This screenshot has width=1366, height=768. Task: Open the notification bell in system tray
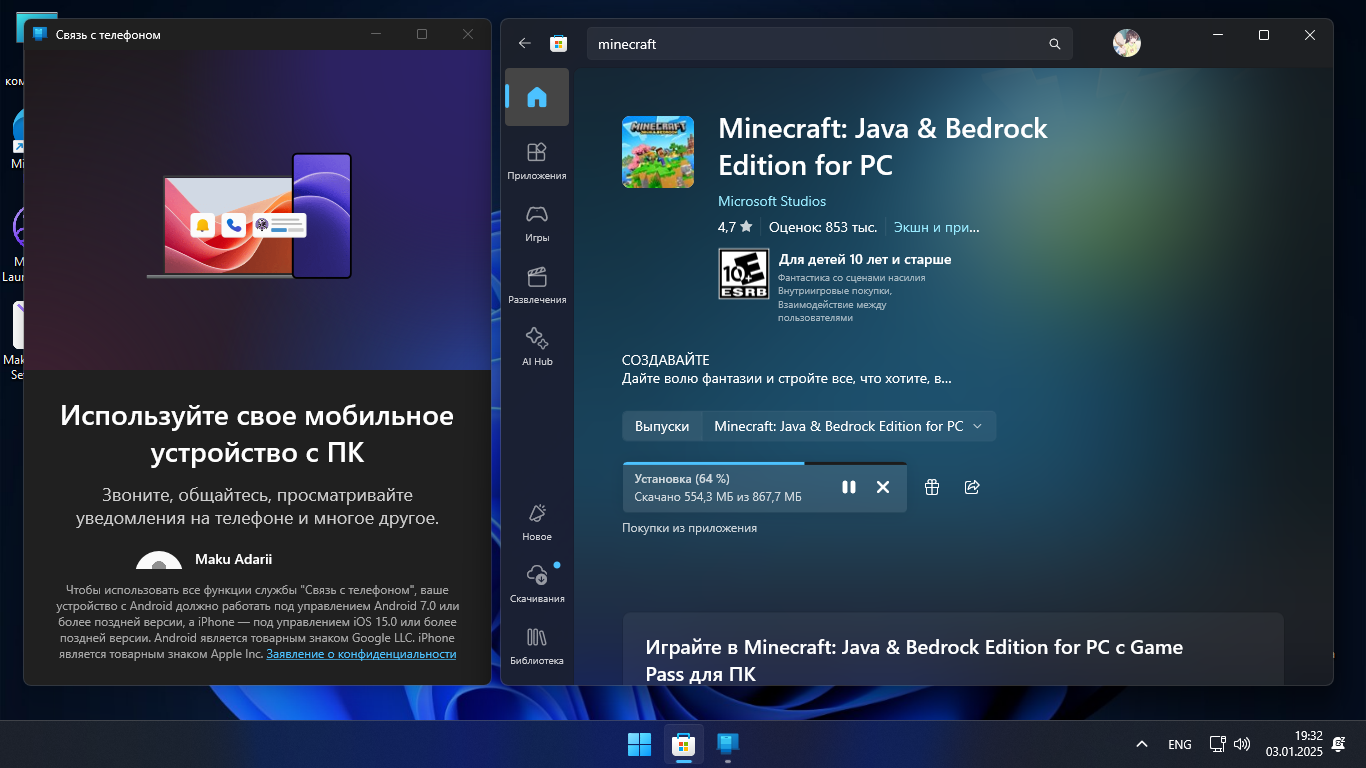pos(1338,744)
